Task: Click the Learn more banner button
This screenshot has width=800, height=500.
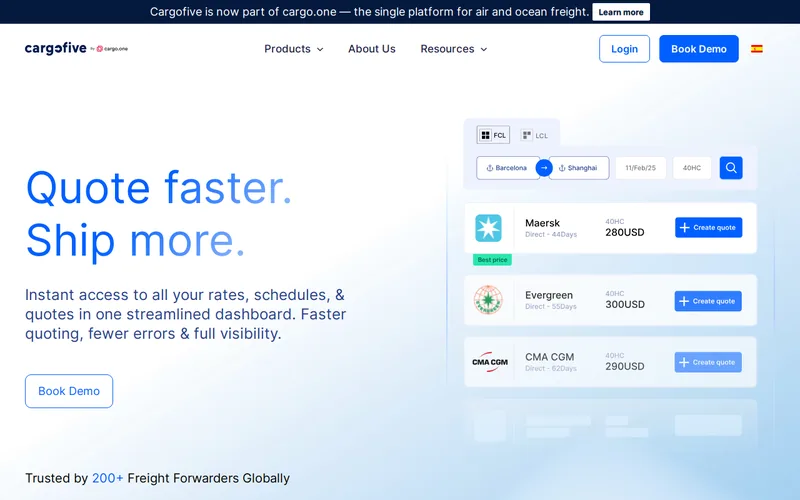Action: click(x=621, y=12)
